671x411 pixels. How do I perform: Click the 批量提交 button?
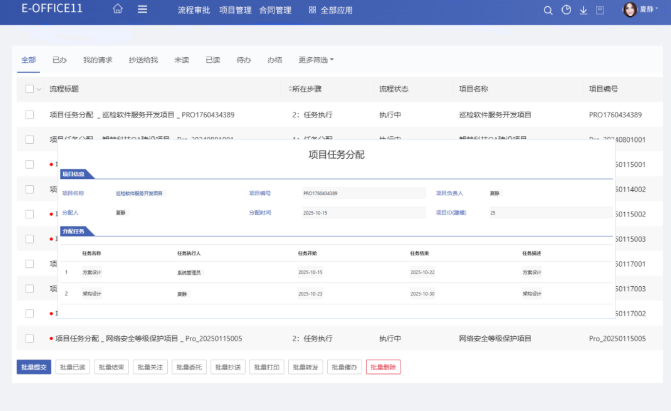(x=34, y=367)
